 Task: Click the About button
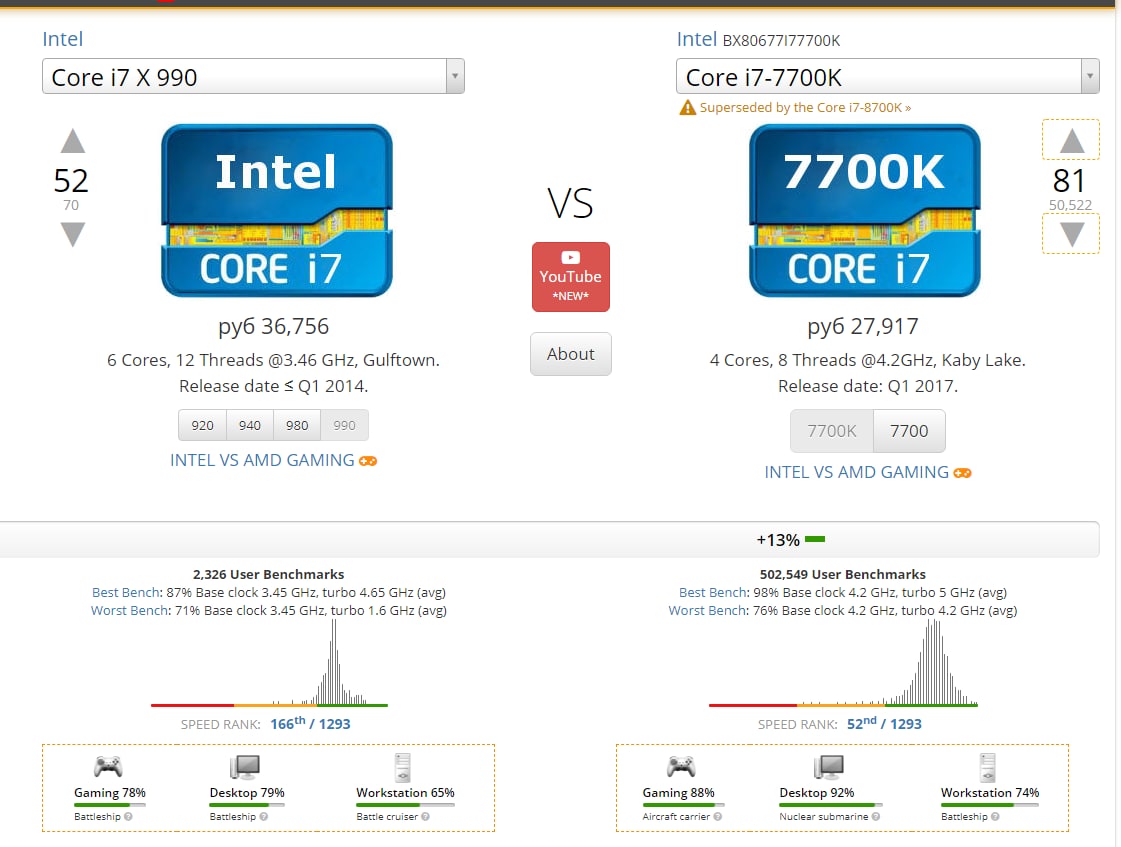pos(571,354)
